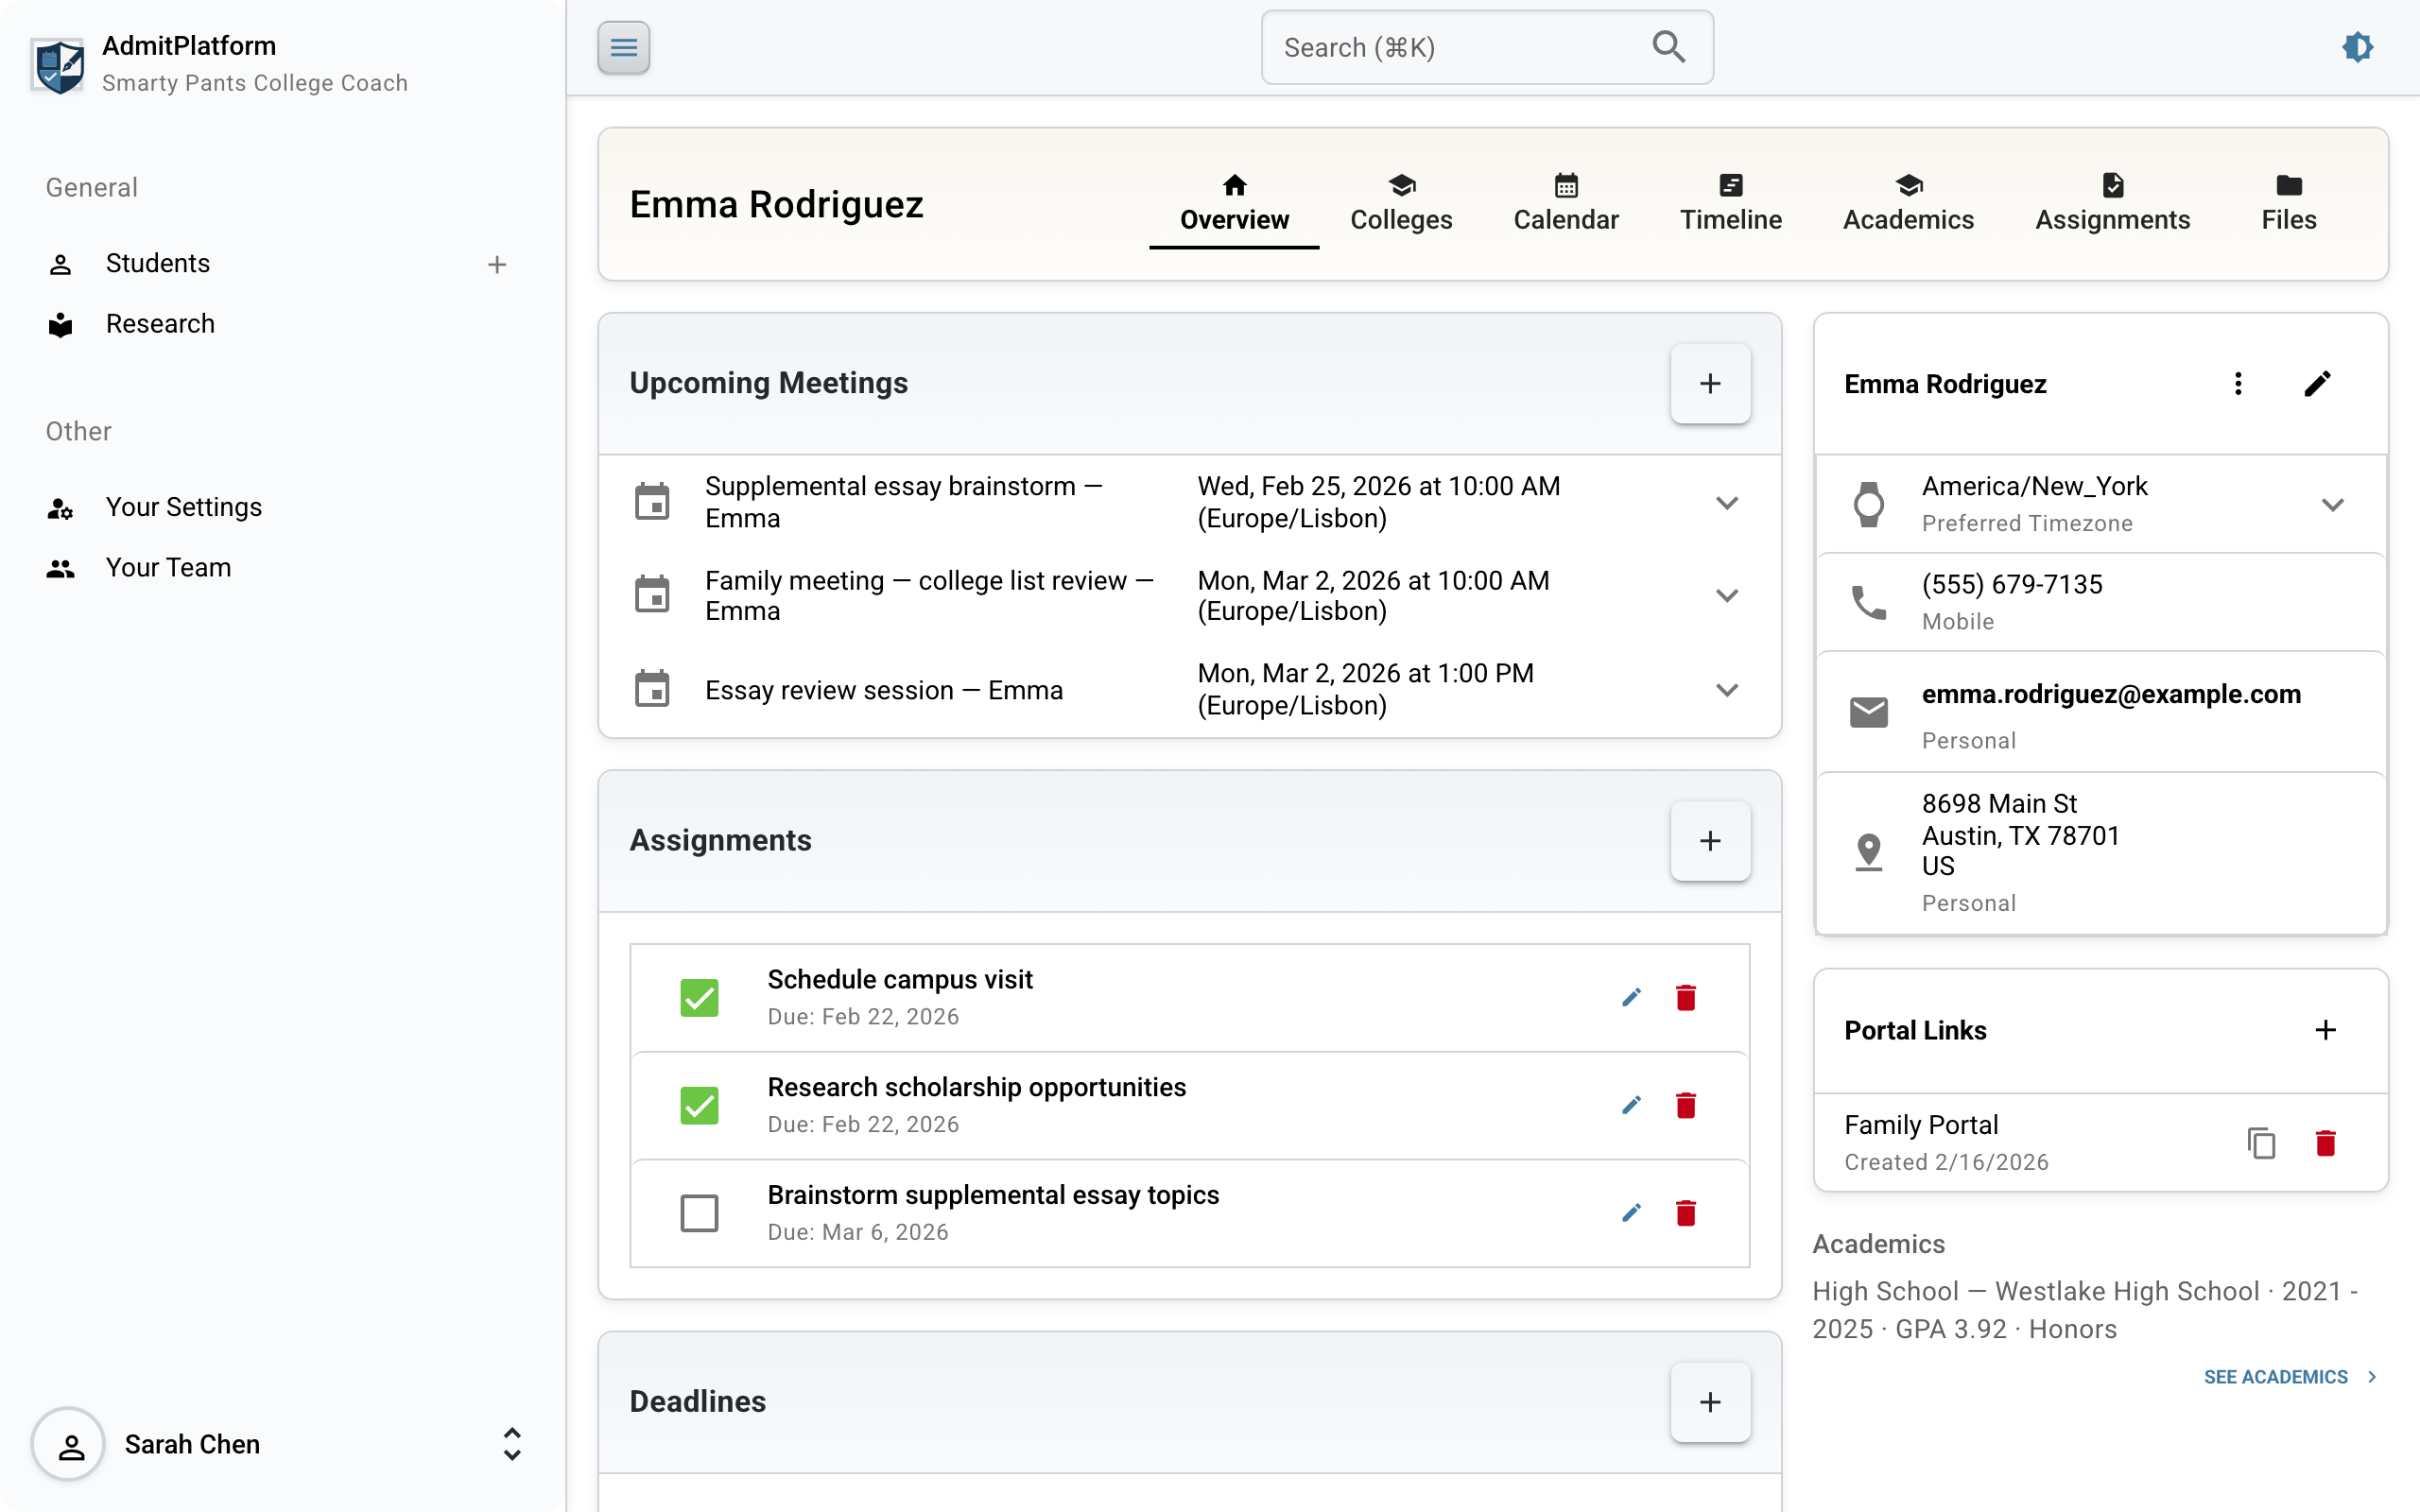The image size is (2420, 1512).
Task: Delete the Brainstorm supplemental essay topics assignment
Action: pos(1686,1213)
